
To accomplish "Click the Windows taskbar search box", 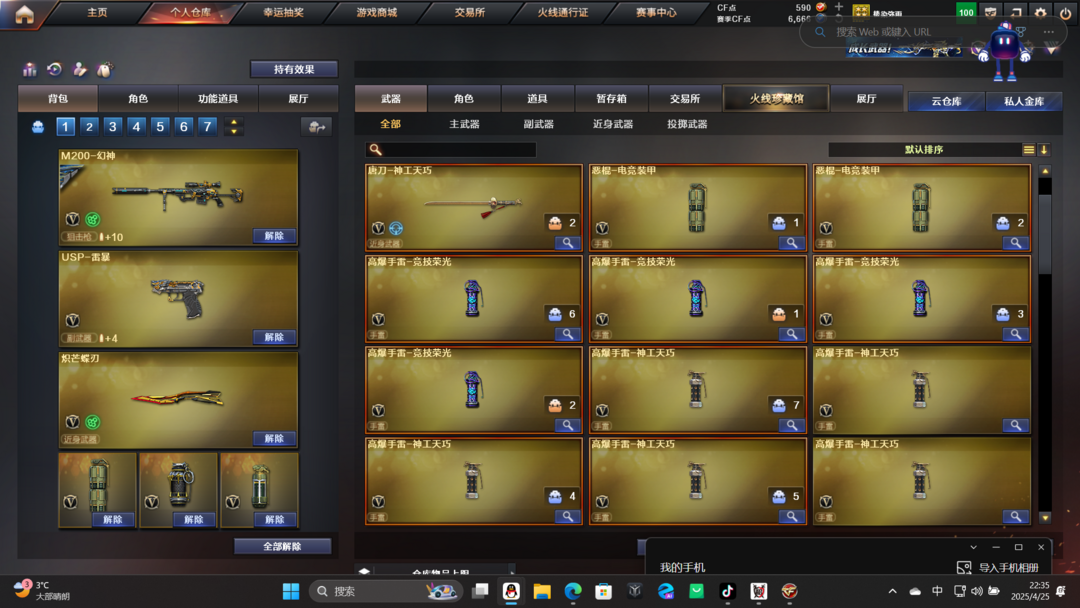I will pyautogui.click(x=386, y=591).
